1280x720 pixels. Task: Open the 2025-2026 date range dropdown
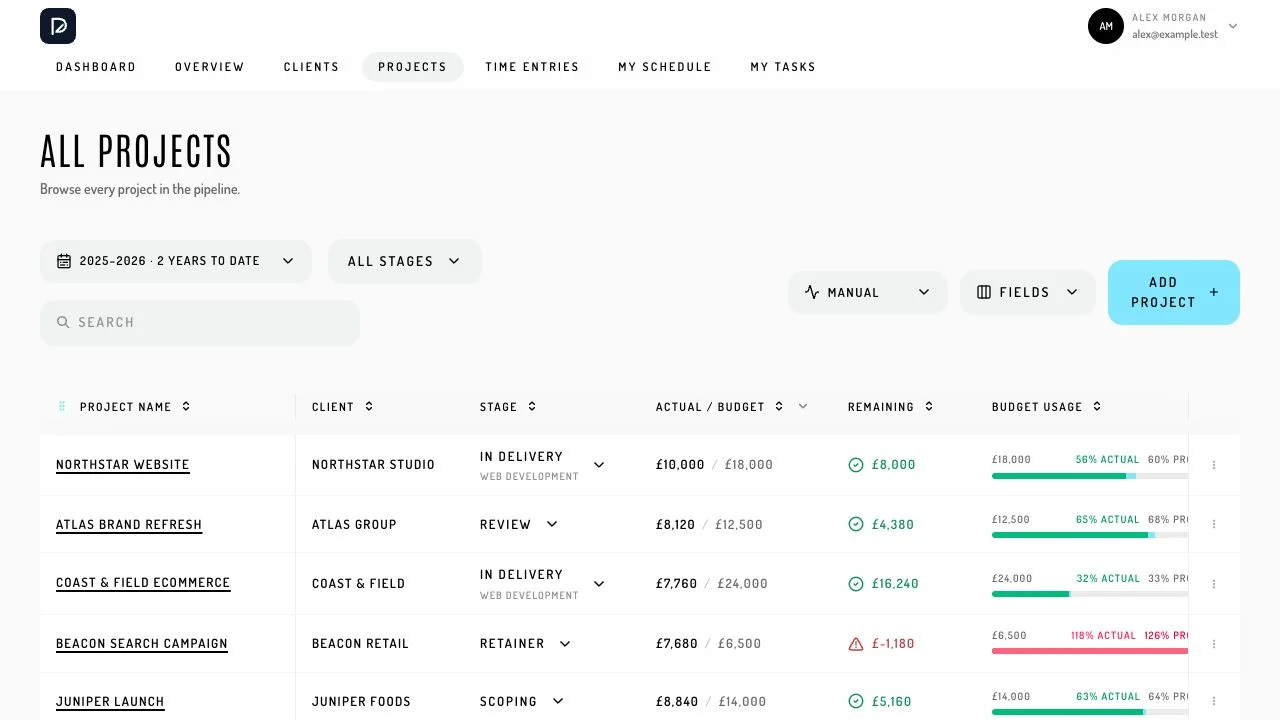tap(176, 261)
